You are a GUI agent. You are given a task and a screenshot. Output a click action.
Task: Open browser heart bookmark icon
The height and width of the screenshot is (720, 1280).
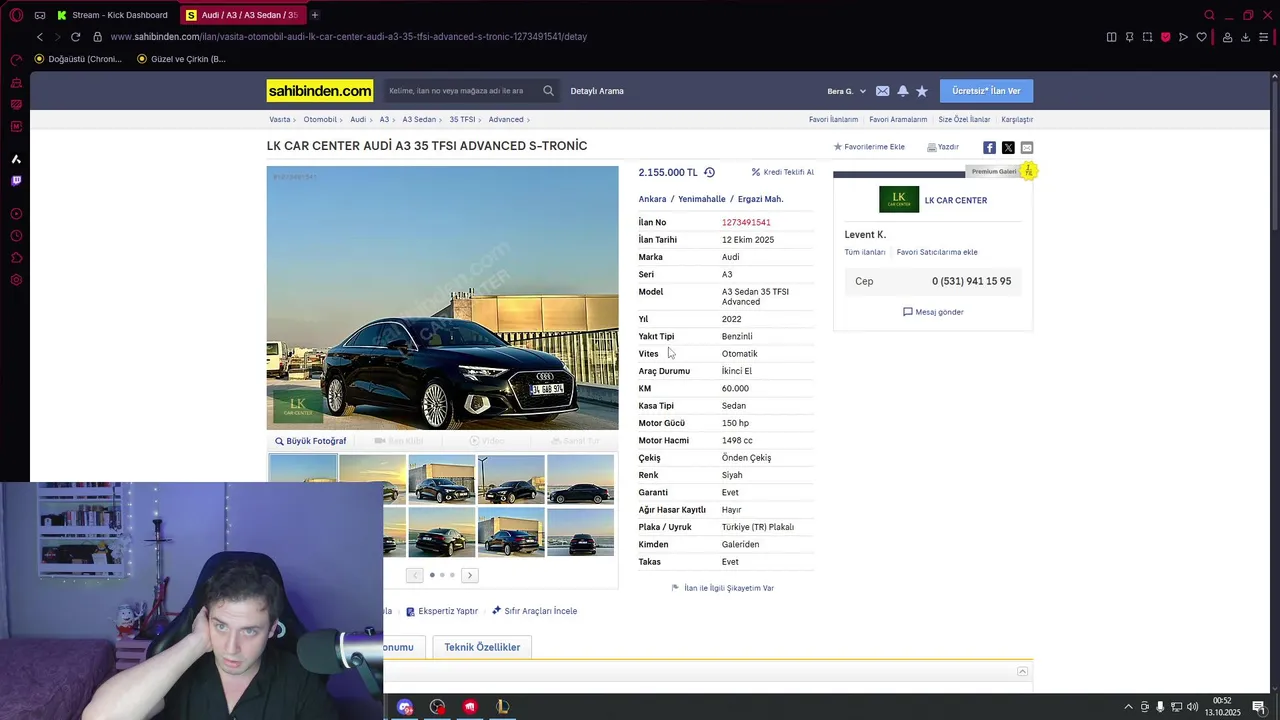[x=1201, y=37]
